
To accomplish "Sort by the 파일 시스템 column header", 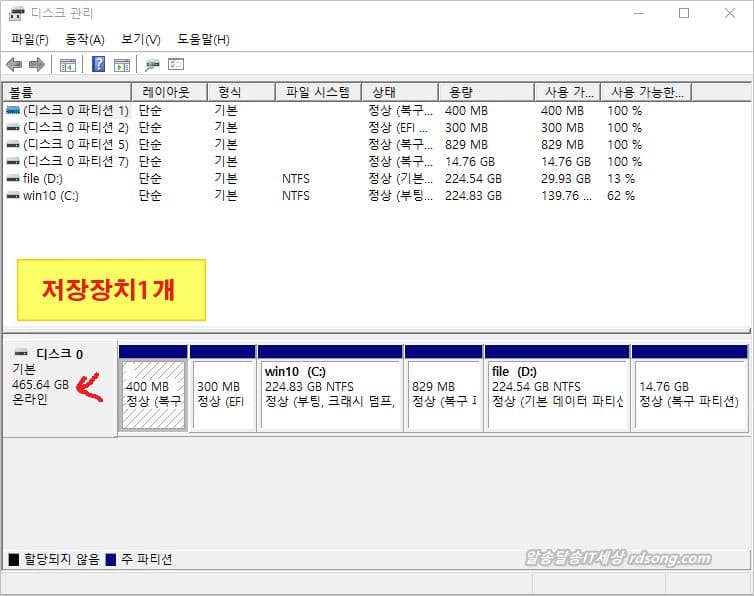I will coord(317,92).
